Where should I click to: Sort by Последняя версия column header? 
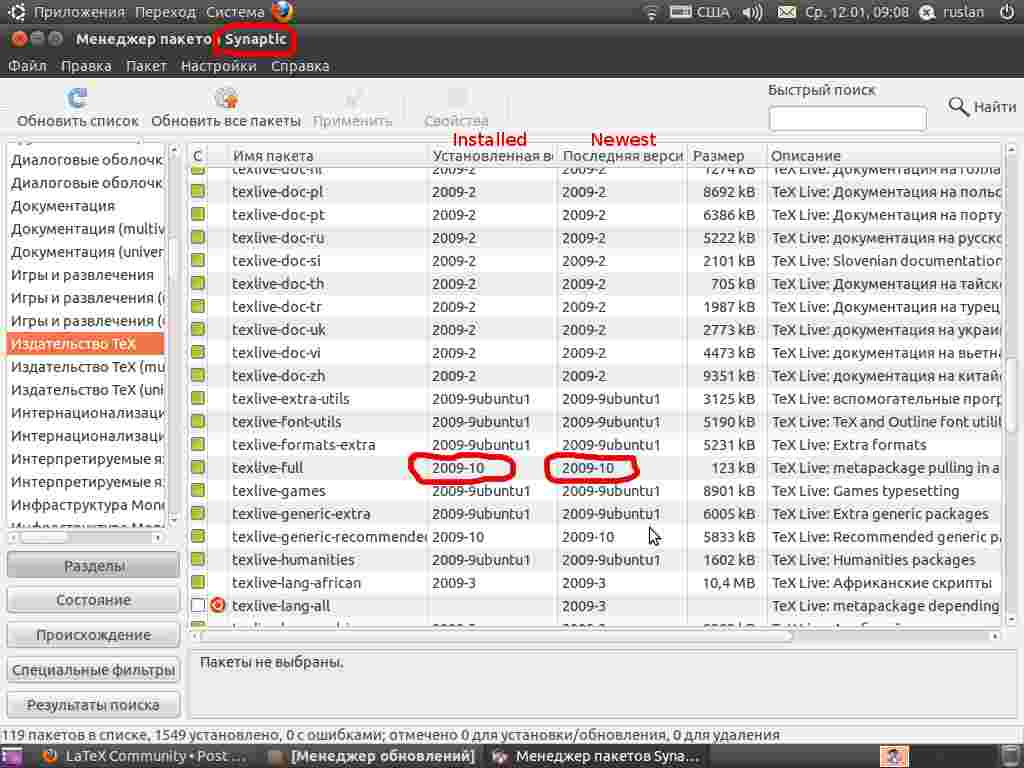[622, 155]
